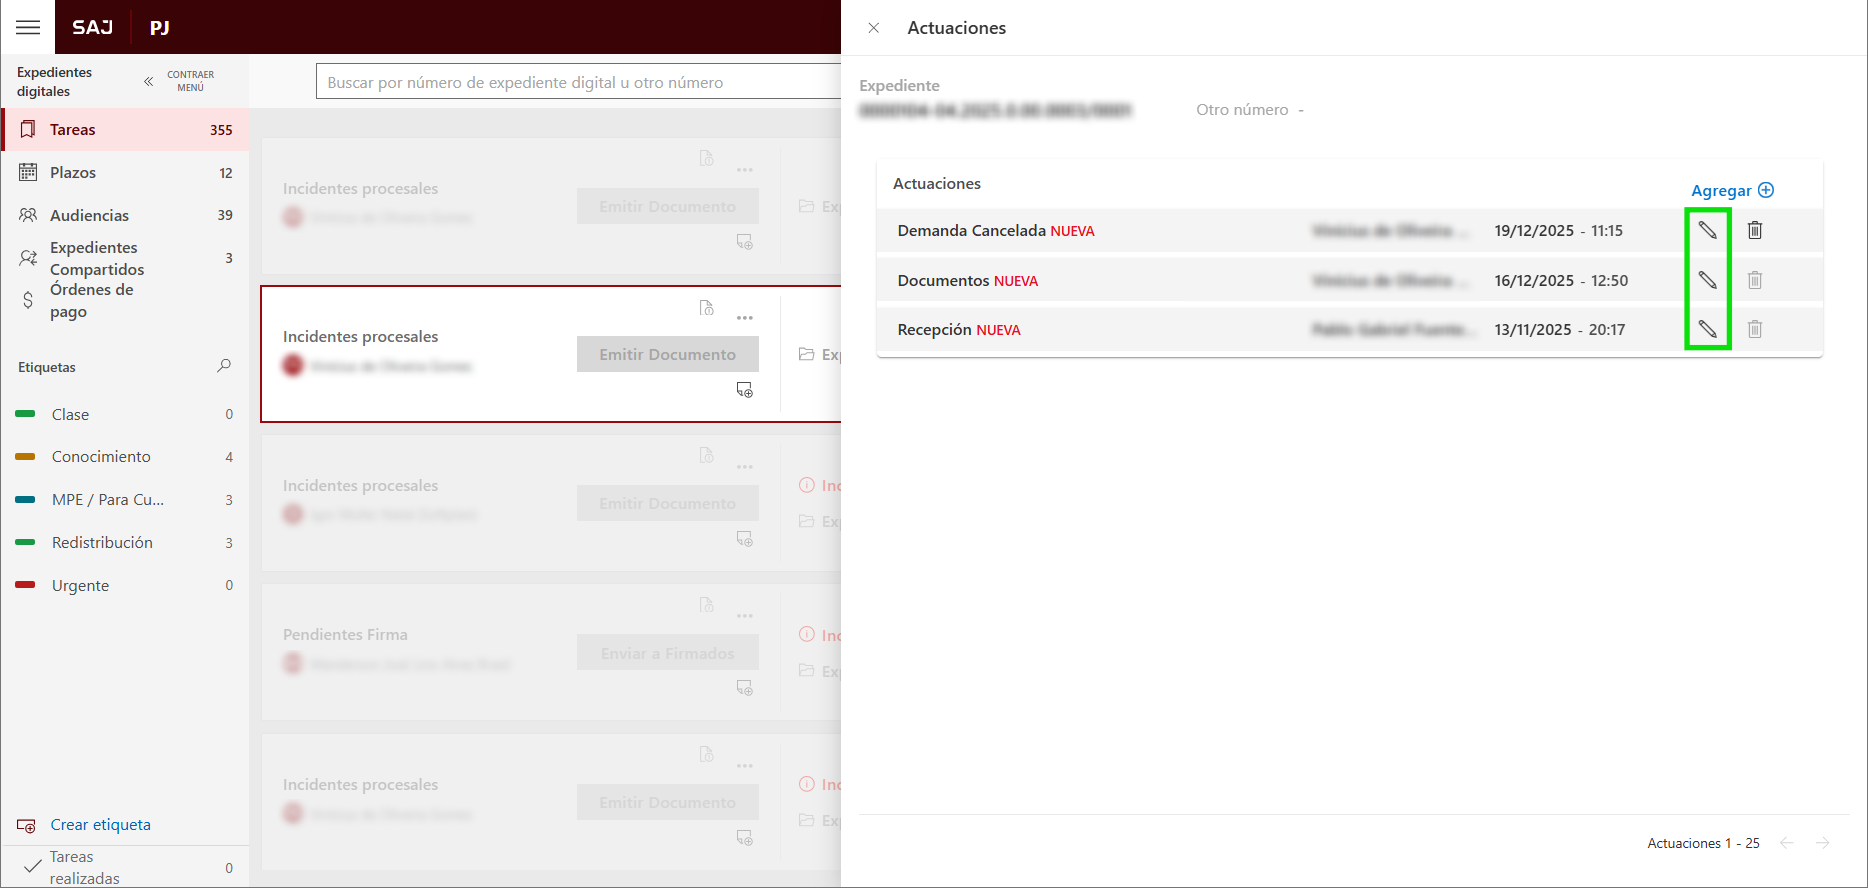
Task: Click the Órdenes de pago dollar icon
Action: pyautogui.click(x=28, y=300)
